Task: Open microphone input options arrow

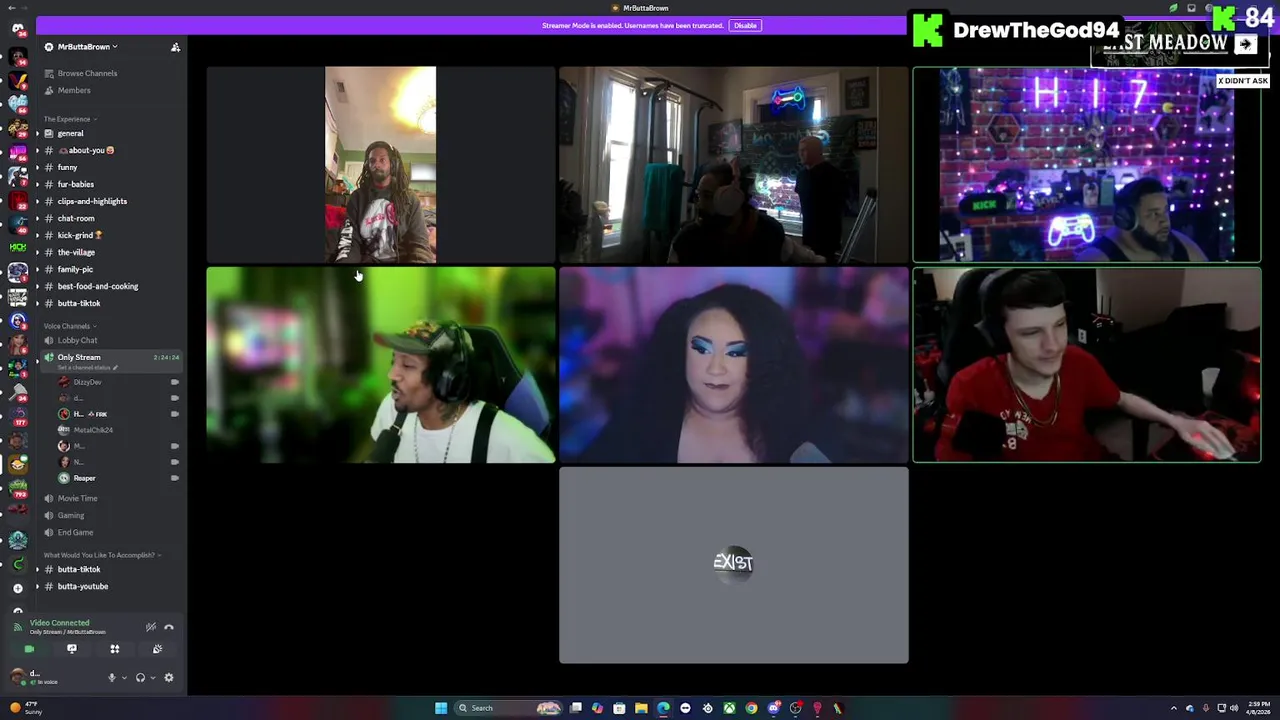Action: 124,678
